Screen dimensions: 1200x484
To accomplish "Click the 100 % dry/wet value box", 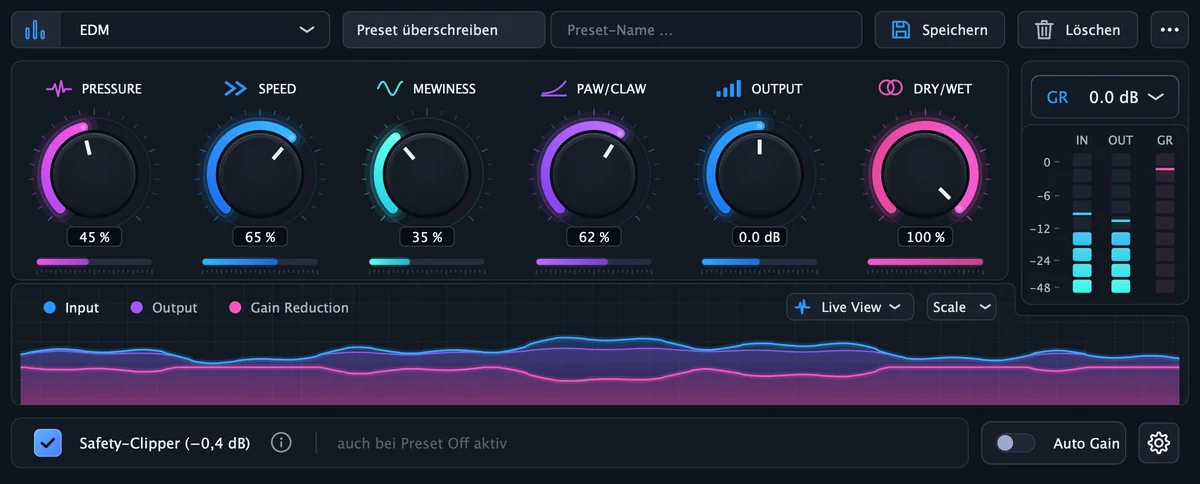I will [926, 237].
